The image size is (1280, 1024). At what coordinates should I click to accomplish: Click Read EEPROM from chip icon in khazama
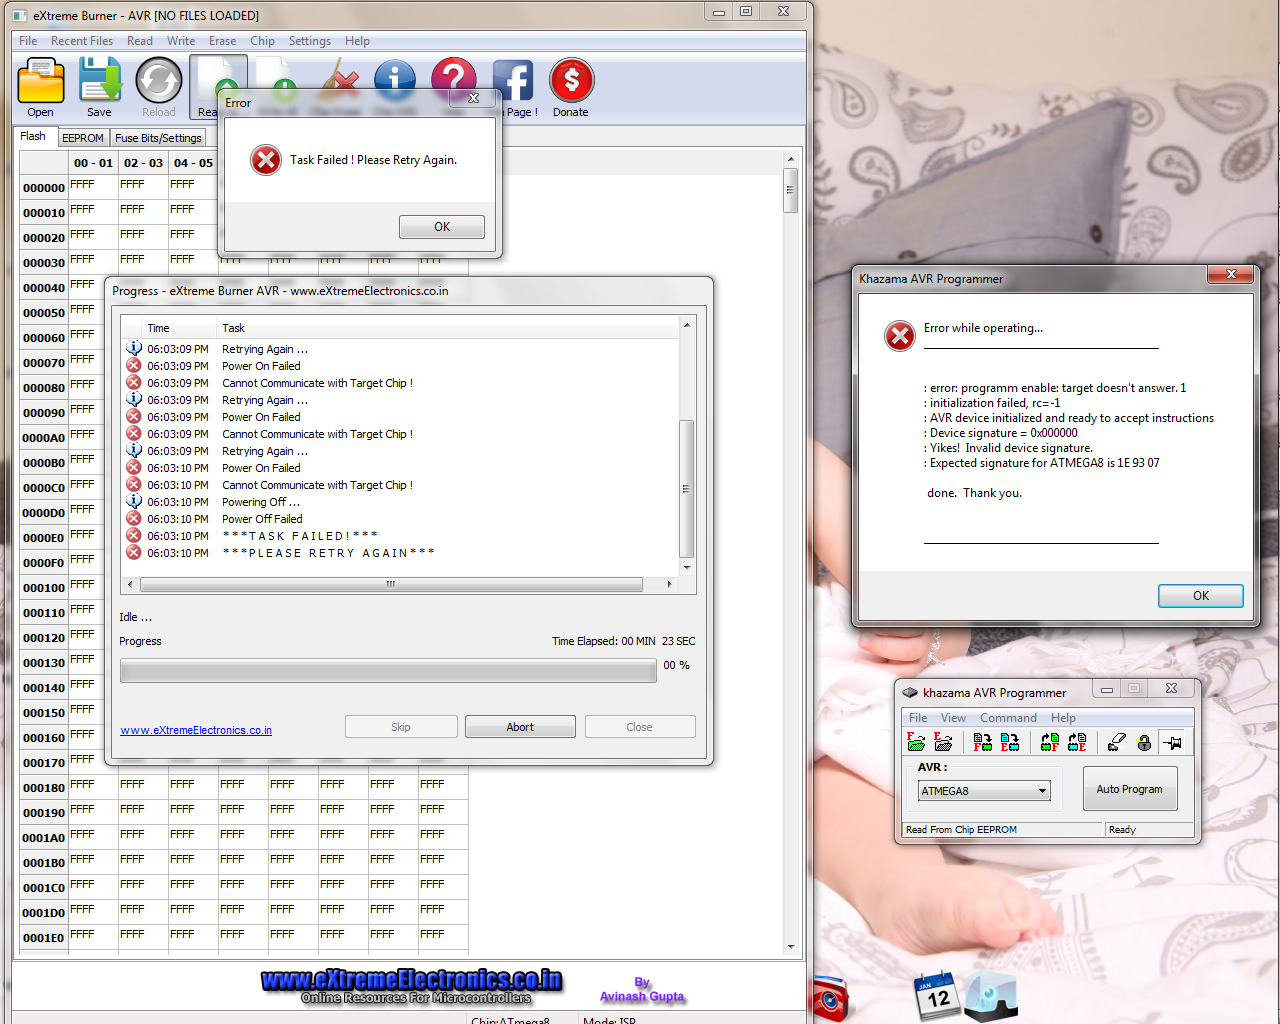1077,742
